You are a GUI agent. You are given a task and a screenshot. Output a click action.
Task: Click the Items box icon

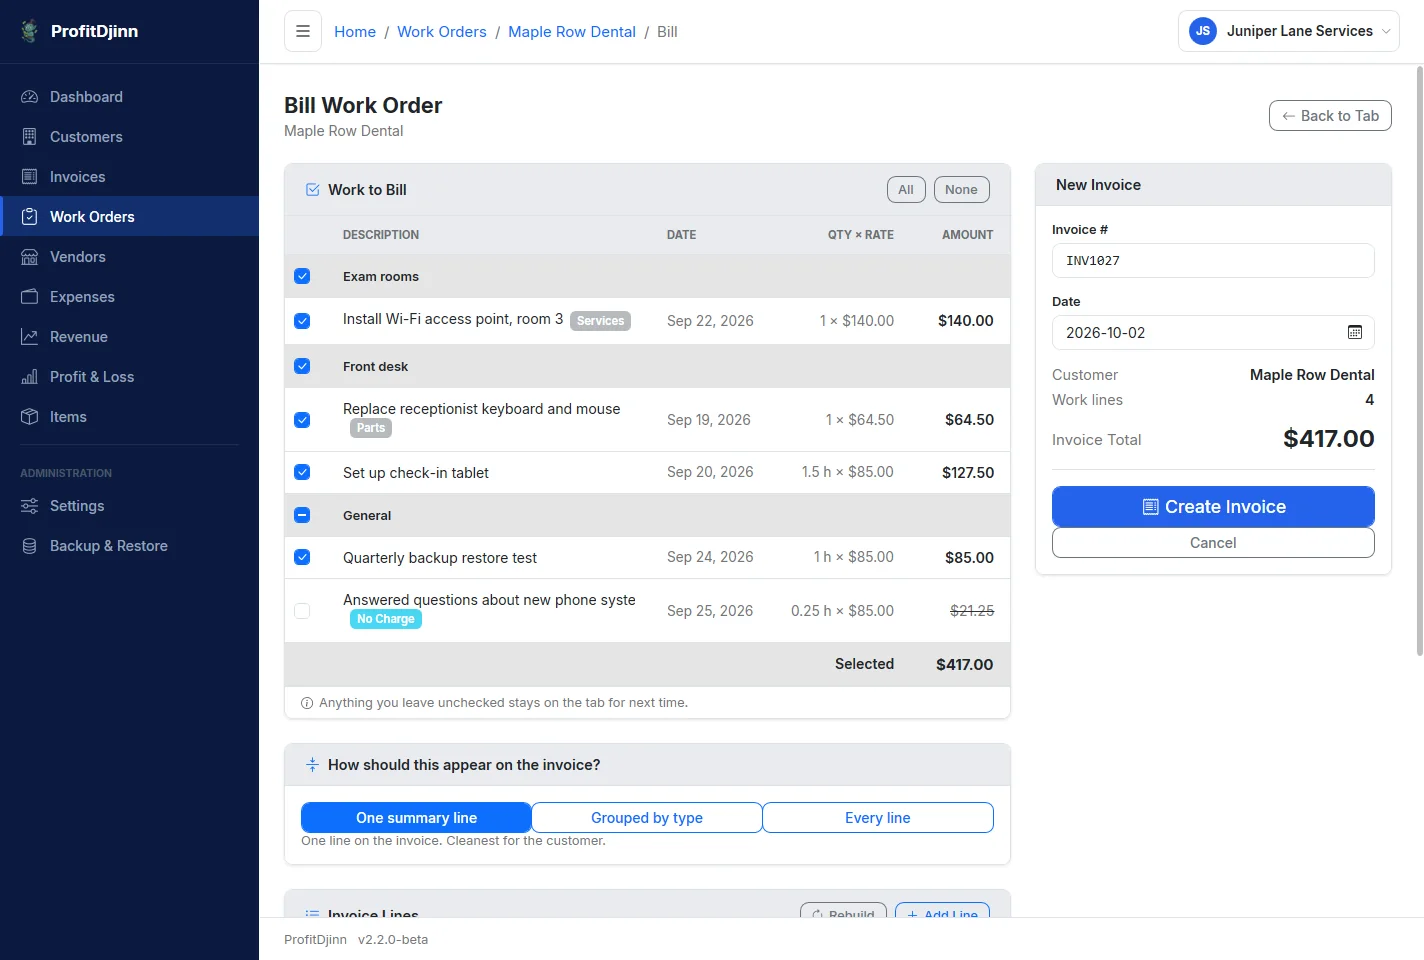point(30,417)
